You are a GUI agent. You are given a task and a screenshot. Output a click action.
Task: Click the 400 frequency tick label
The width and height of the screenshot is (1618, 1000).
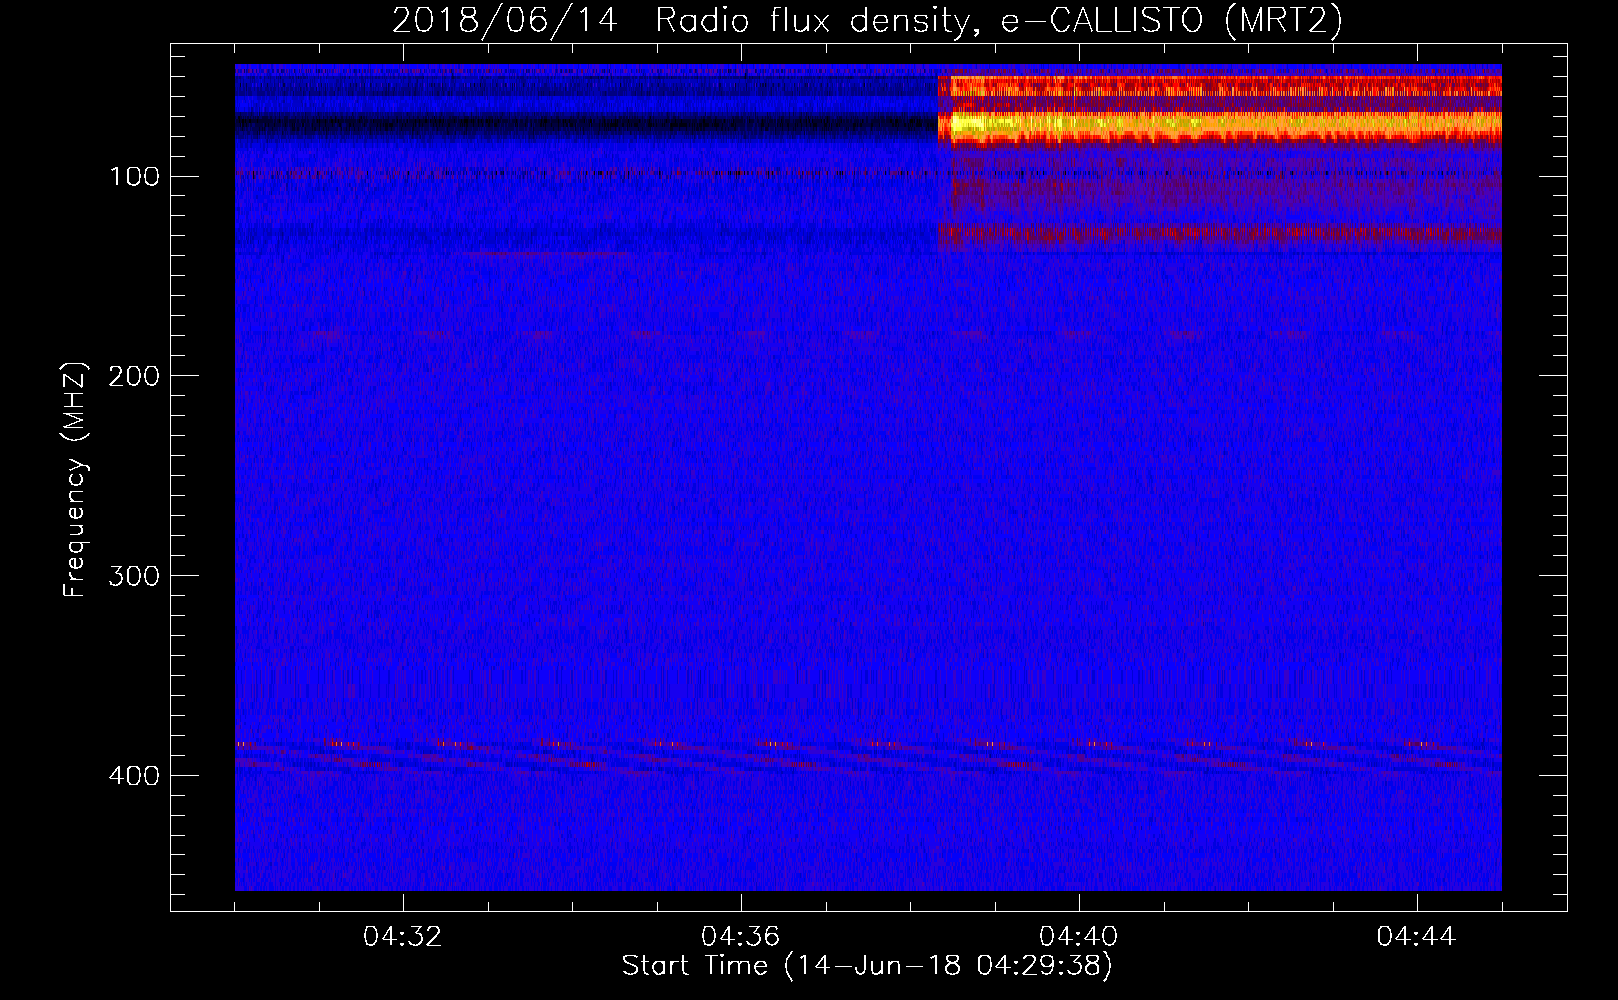135,776
